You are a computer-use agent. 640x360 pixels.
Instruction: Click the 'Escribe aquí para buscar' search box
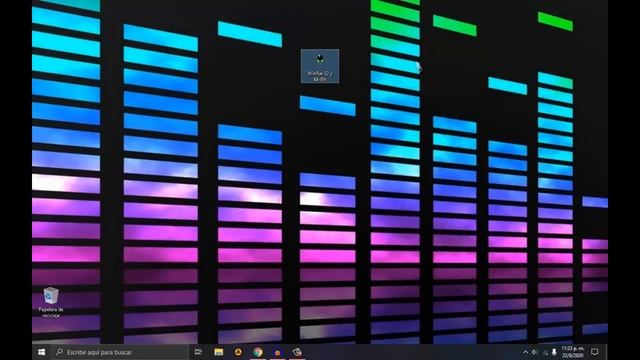click(x=121, y=352)
